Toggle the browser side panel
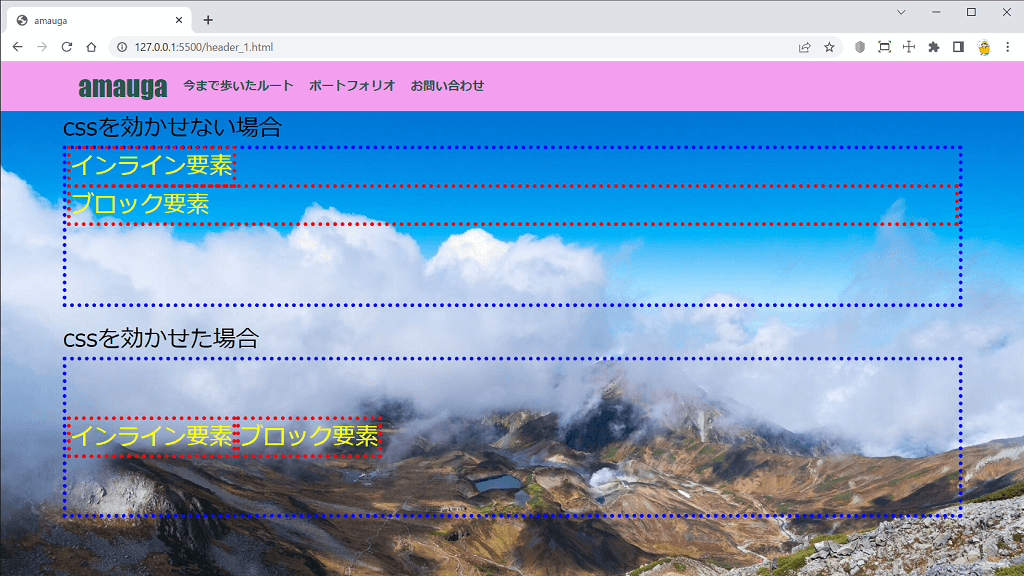The height and width of the screenshot is (576, 1024). pyautogui.click(x=958, y=47)
